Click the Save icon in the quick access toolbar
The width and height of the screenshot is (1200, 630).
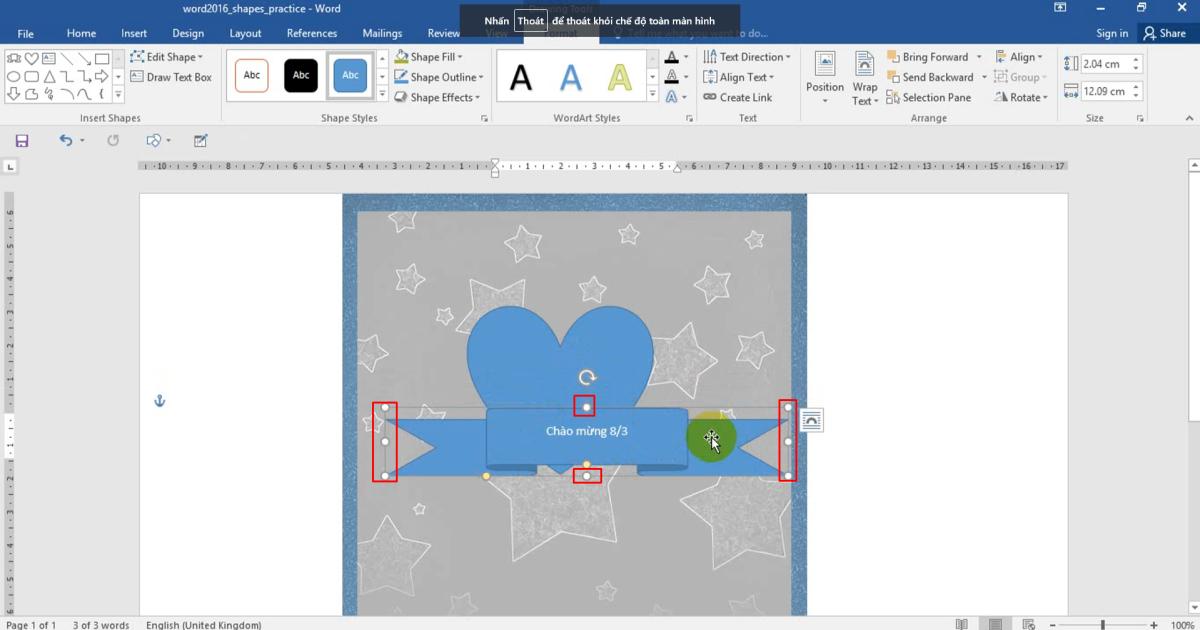(x=22, y=141)
